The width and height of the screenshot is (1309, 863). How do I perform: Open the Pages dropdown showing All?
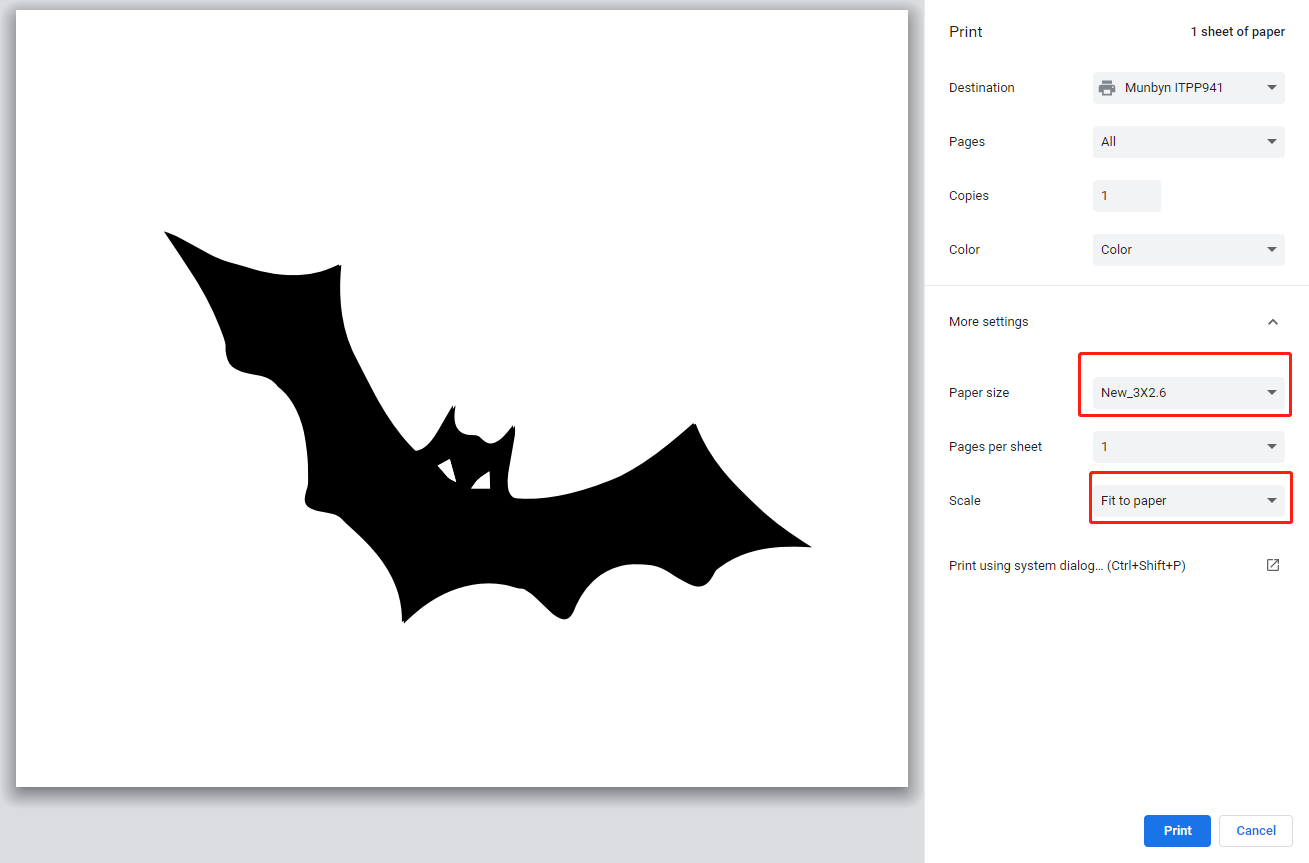tap(1187, 142)
